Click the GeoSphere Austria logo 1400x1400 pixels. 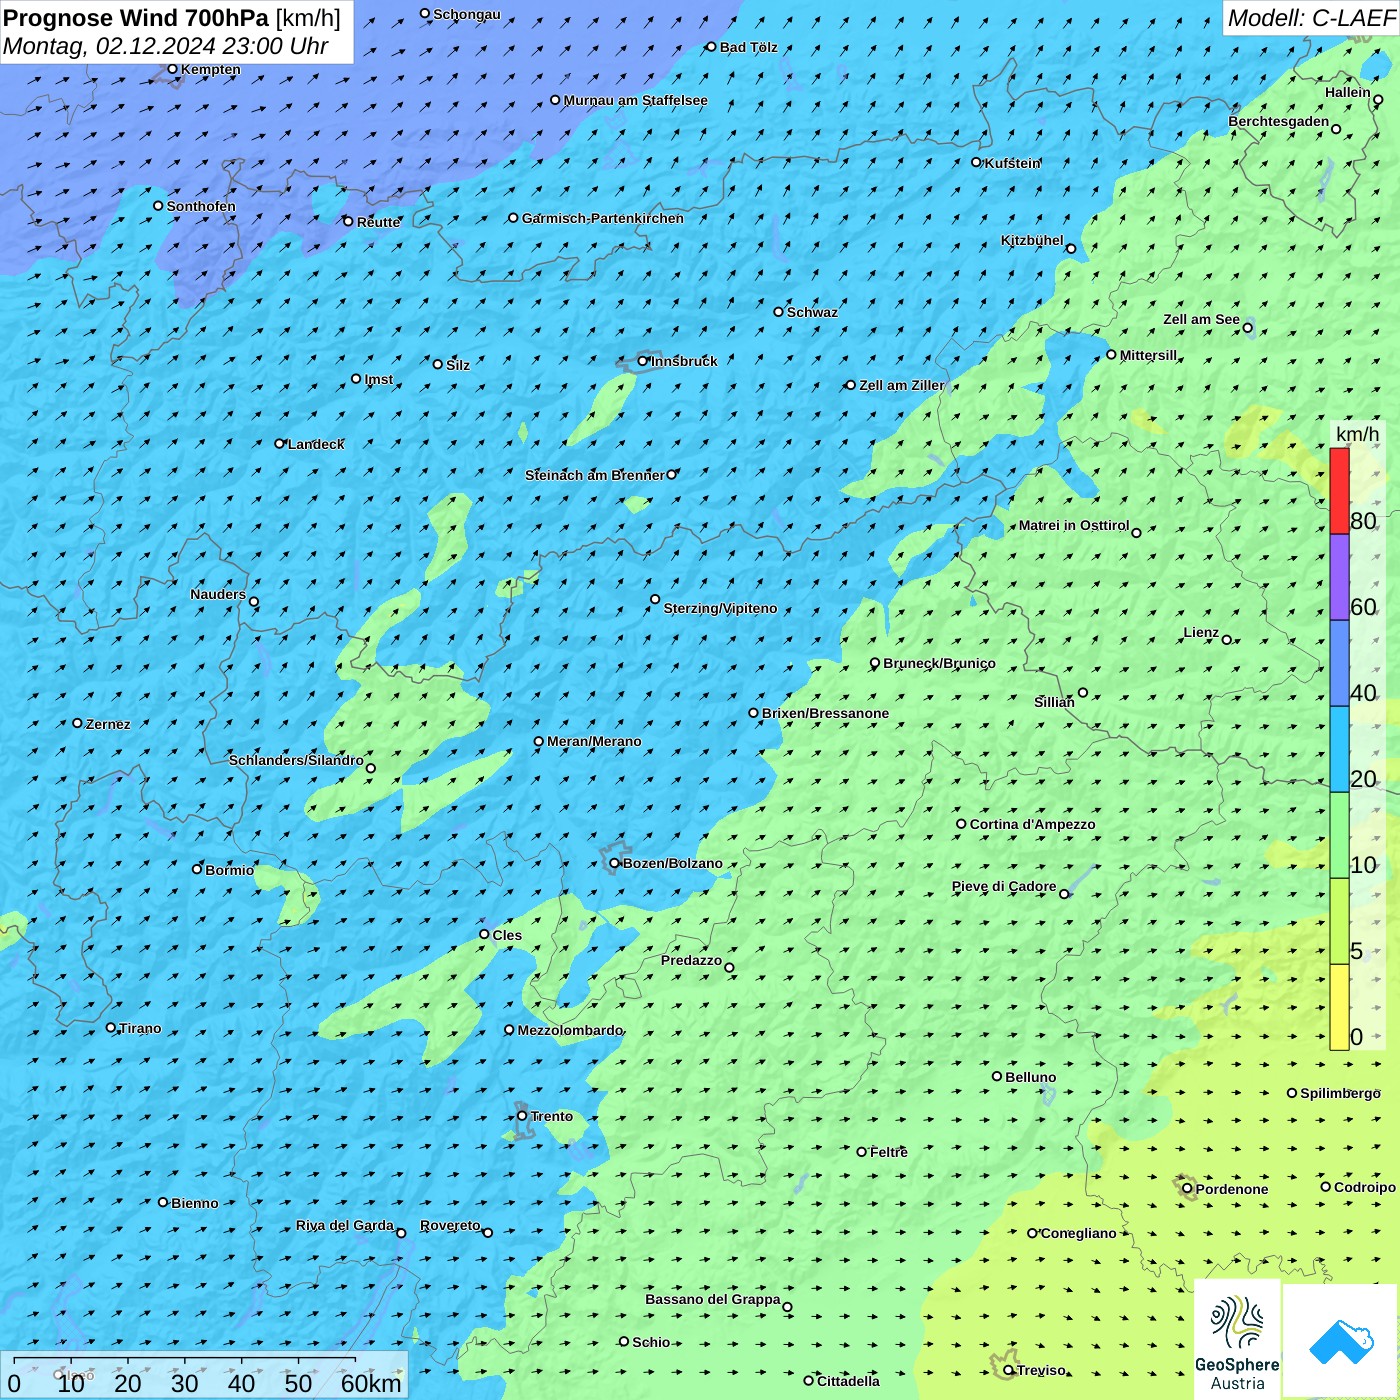[1237, 1339]
